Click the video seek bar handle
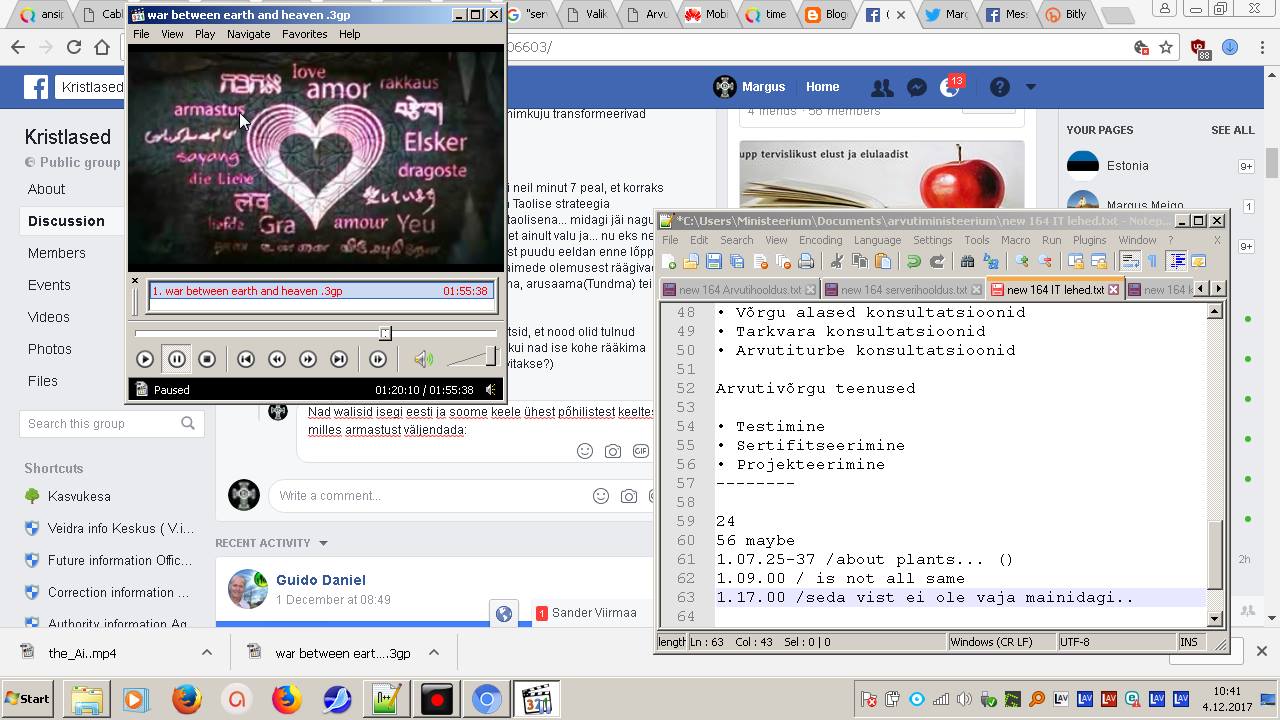Viewport: 1280px width, 720px height. 385,333
